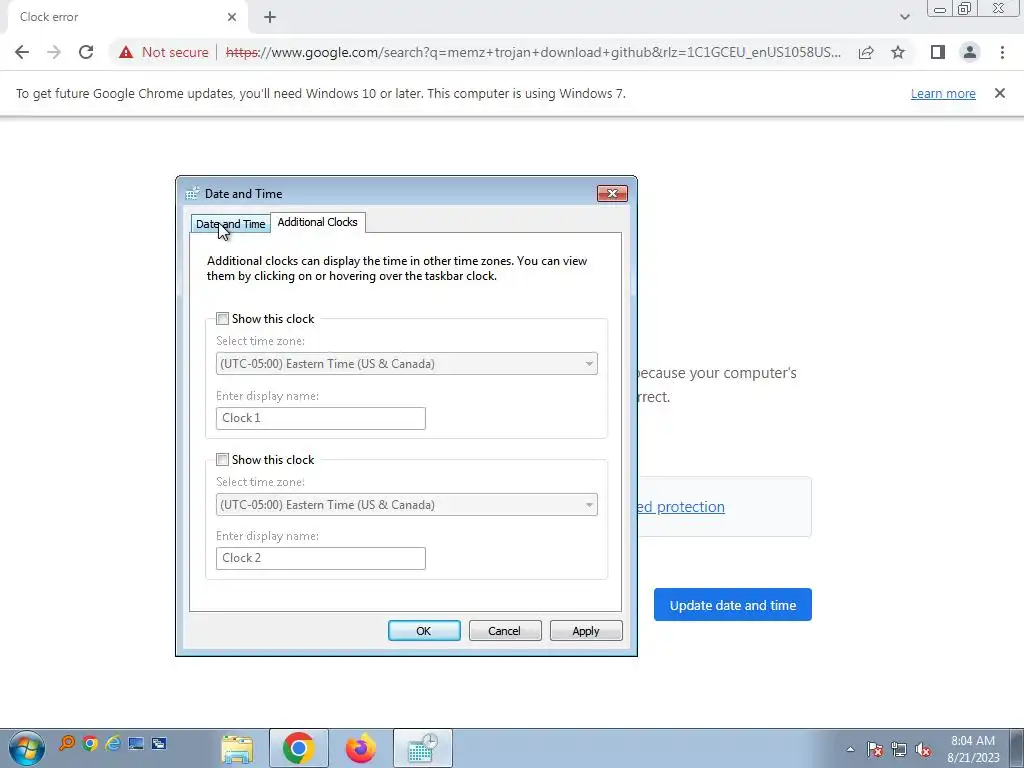Click the Clock 1 display name field
The width and height of the screenshot is (1024, 768).
[321, 418]
